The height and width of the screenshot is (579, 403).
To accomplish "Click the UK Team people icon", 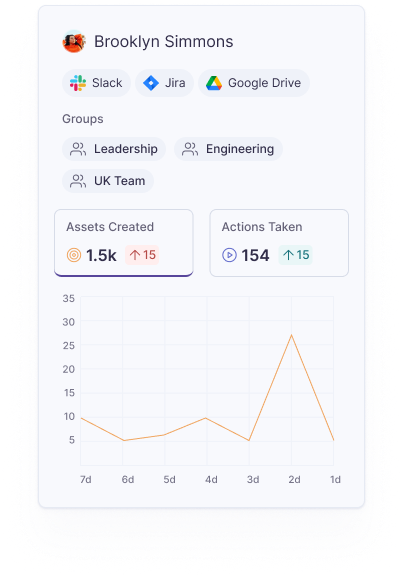I will pos(78,181).
